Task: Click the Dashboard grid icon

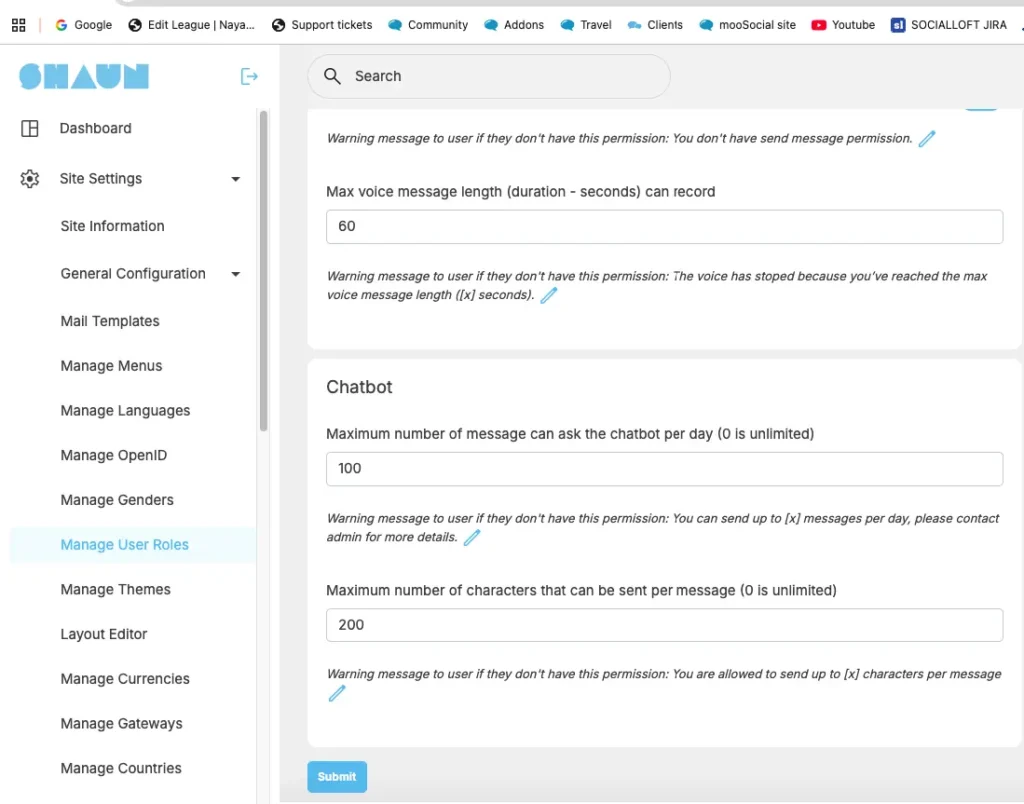Action: (30, 128)
